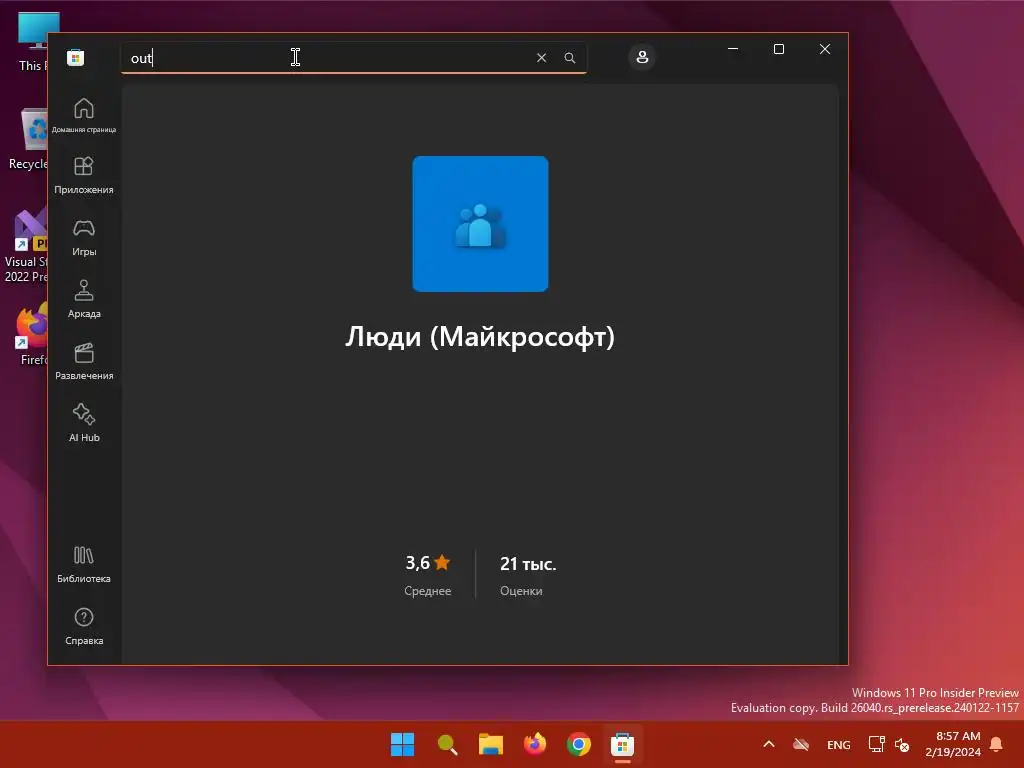
Task: Open the Windows Start menu
Action: click(x=402, y=744)
